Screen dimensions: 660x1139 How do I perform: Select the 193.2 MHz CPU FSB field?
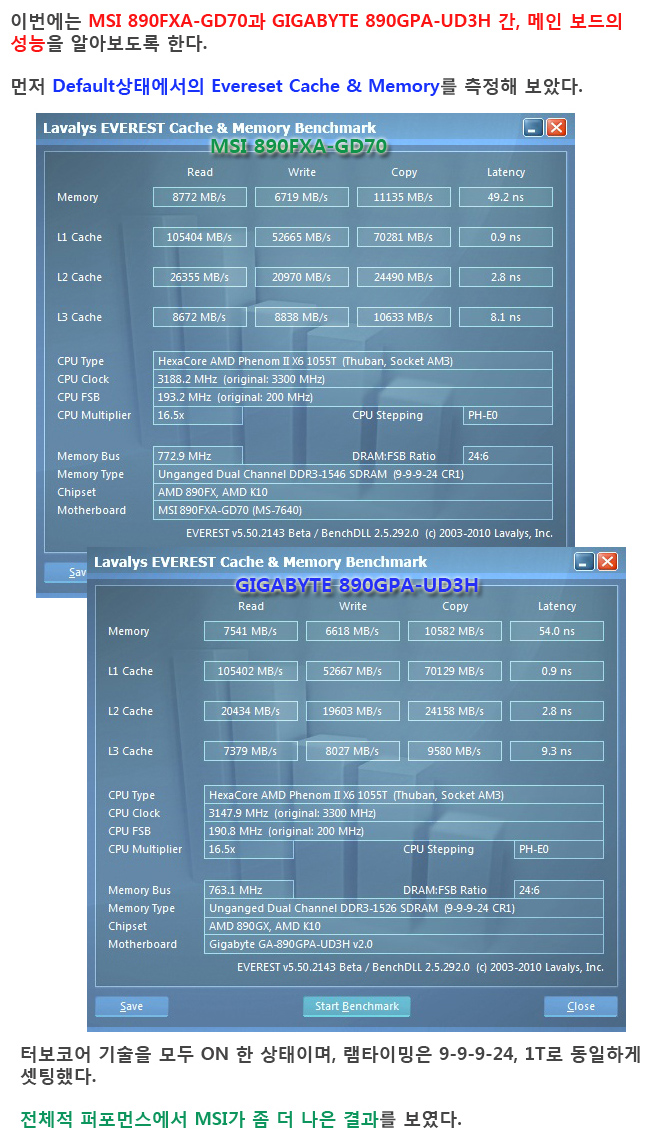point(353,397)
